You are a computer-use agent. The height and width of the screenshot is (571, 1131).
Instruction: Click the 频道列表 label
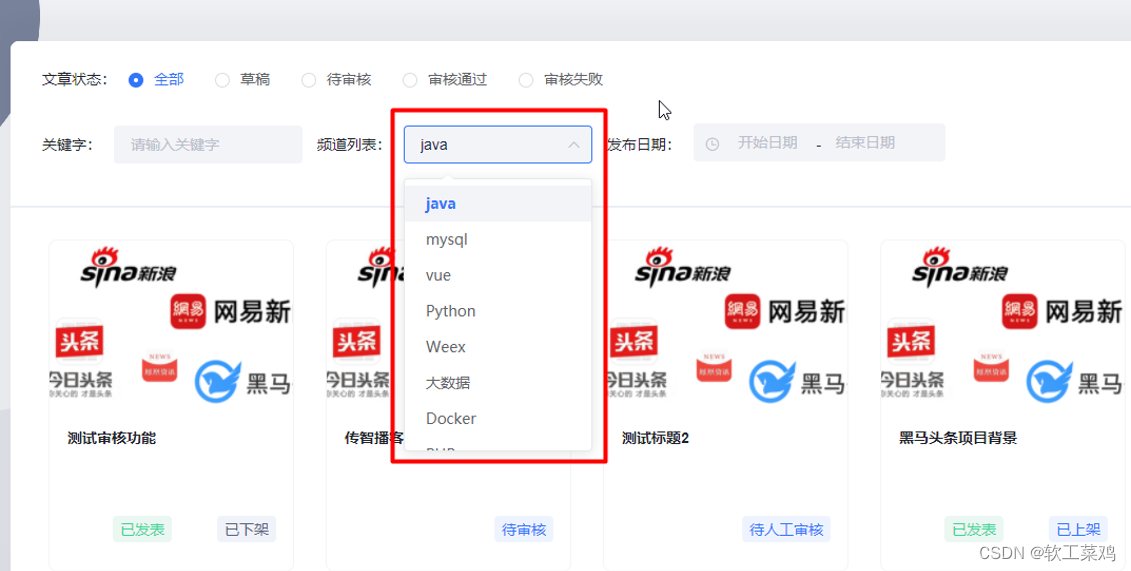349,144
